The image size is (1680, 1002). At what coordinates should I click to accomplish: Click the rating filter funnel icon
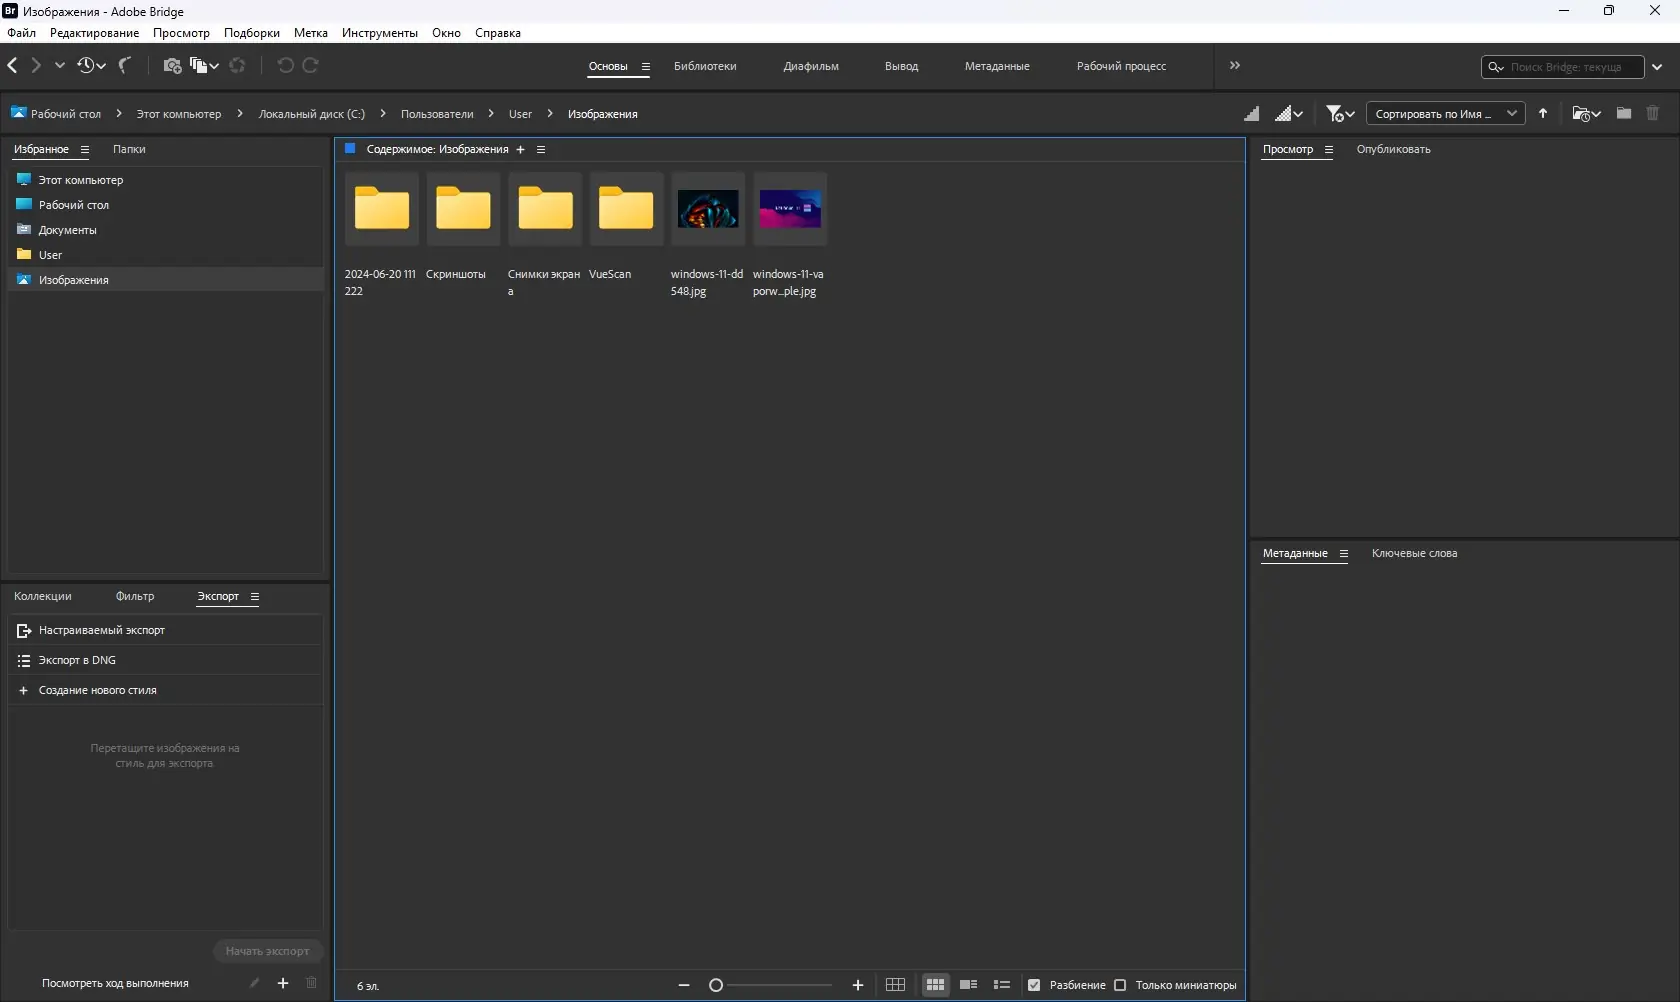pos(1335,113)
